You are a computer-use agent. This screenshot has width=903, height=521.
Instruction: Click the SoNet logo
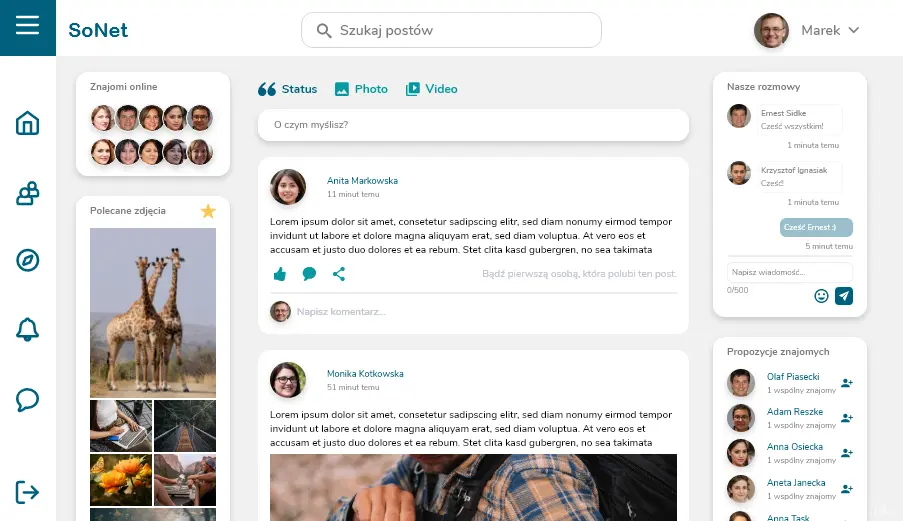click(x=98, y=30)
